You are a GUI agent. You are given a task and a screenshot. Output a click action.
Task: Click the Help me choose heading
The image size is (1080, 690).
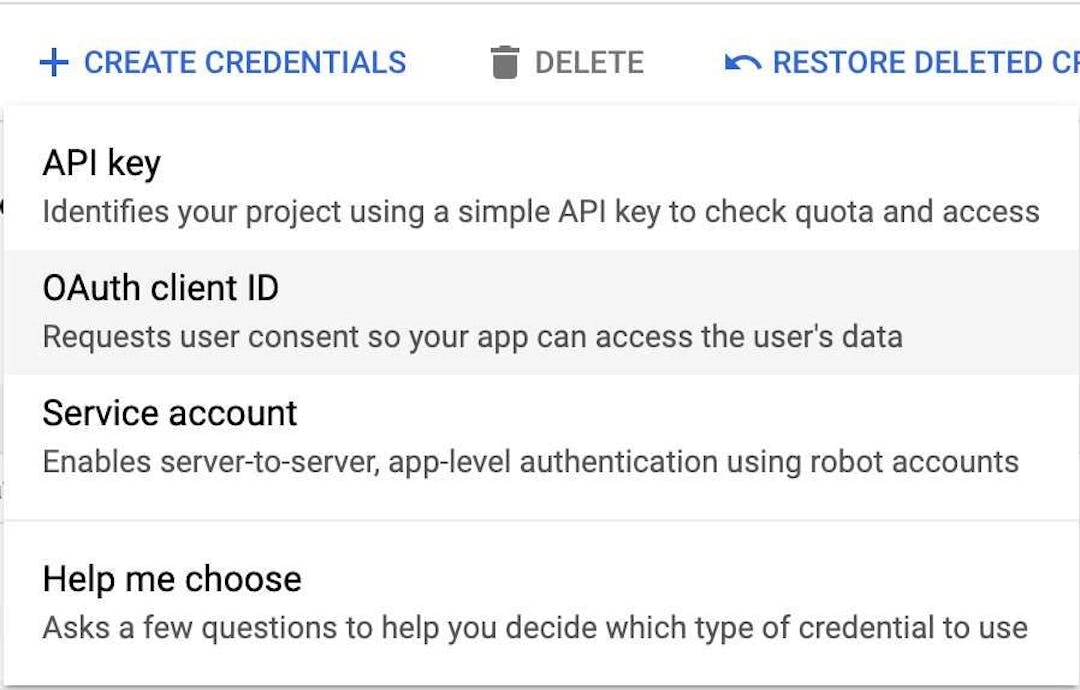(x=170, y=578)
